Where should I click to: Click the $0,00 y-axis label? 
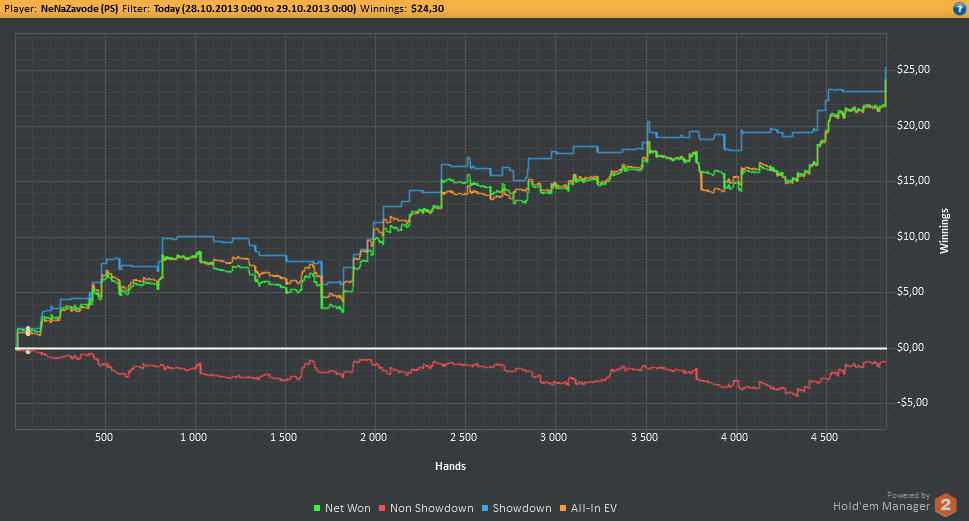tap(911, 347)
